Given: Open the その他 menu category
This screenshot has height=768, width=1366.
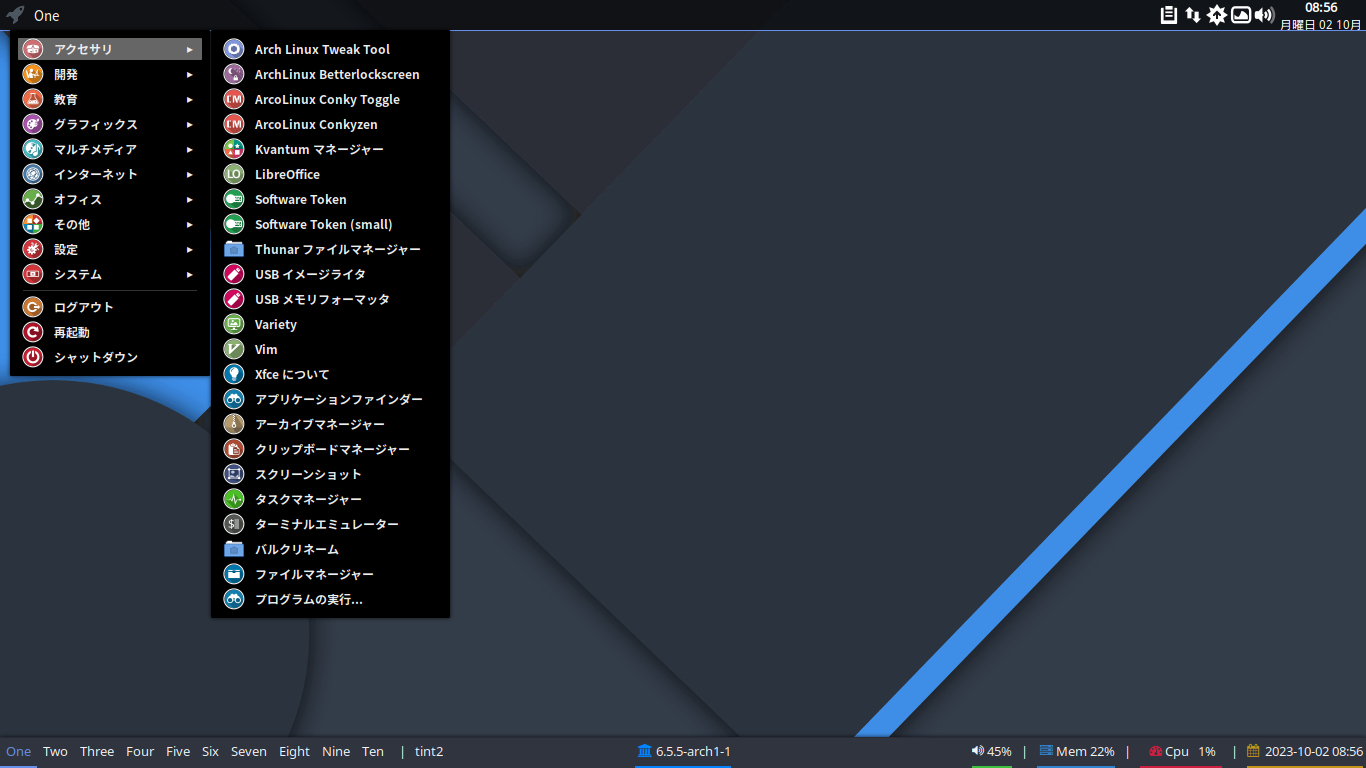Looking at the screenshot, I should 110,224.
